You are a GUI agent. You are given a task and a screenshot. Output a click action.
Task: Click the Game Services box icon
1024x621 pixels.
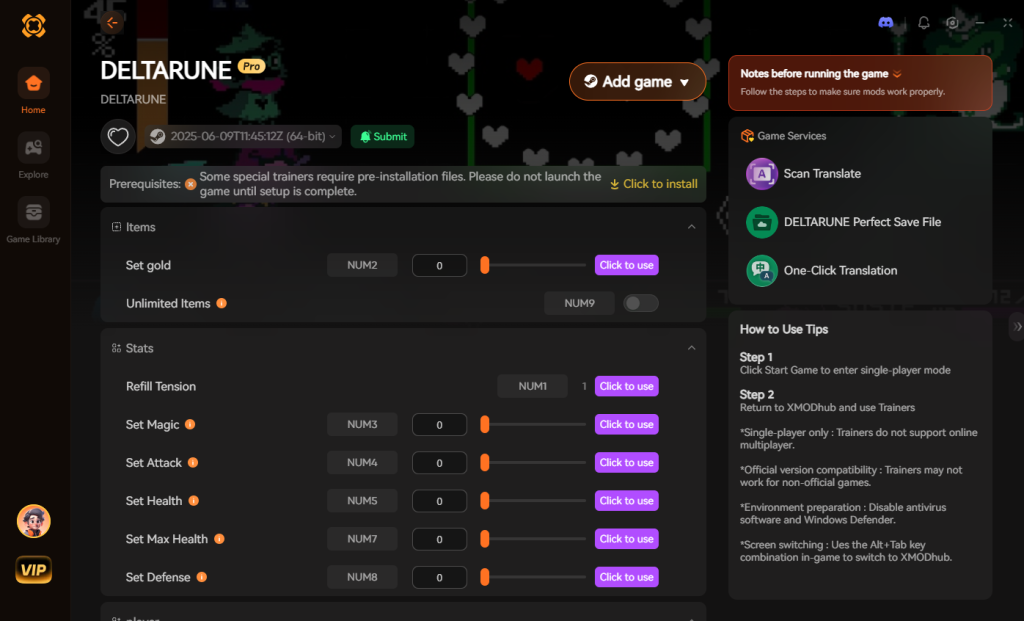pos(747,136)
